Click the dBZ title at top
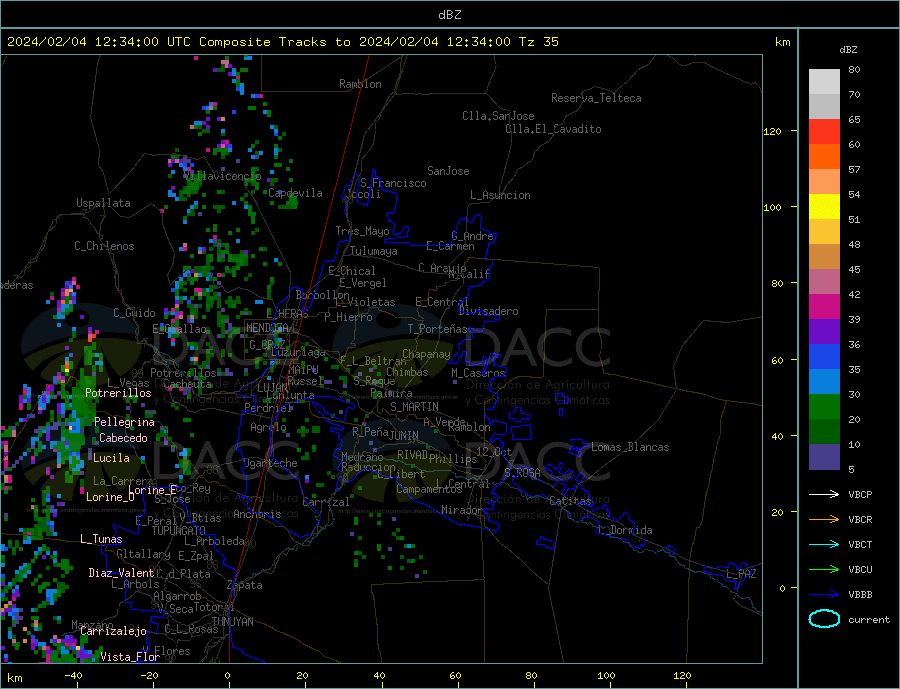Image resolution: width=900 pixels, height=689 pixels. point(449,15)
